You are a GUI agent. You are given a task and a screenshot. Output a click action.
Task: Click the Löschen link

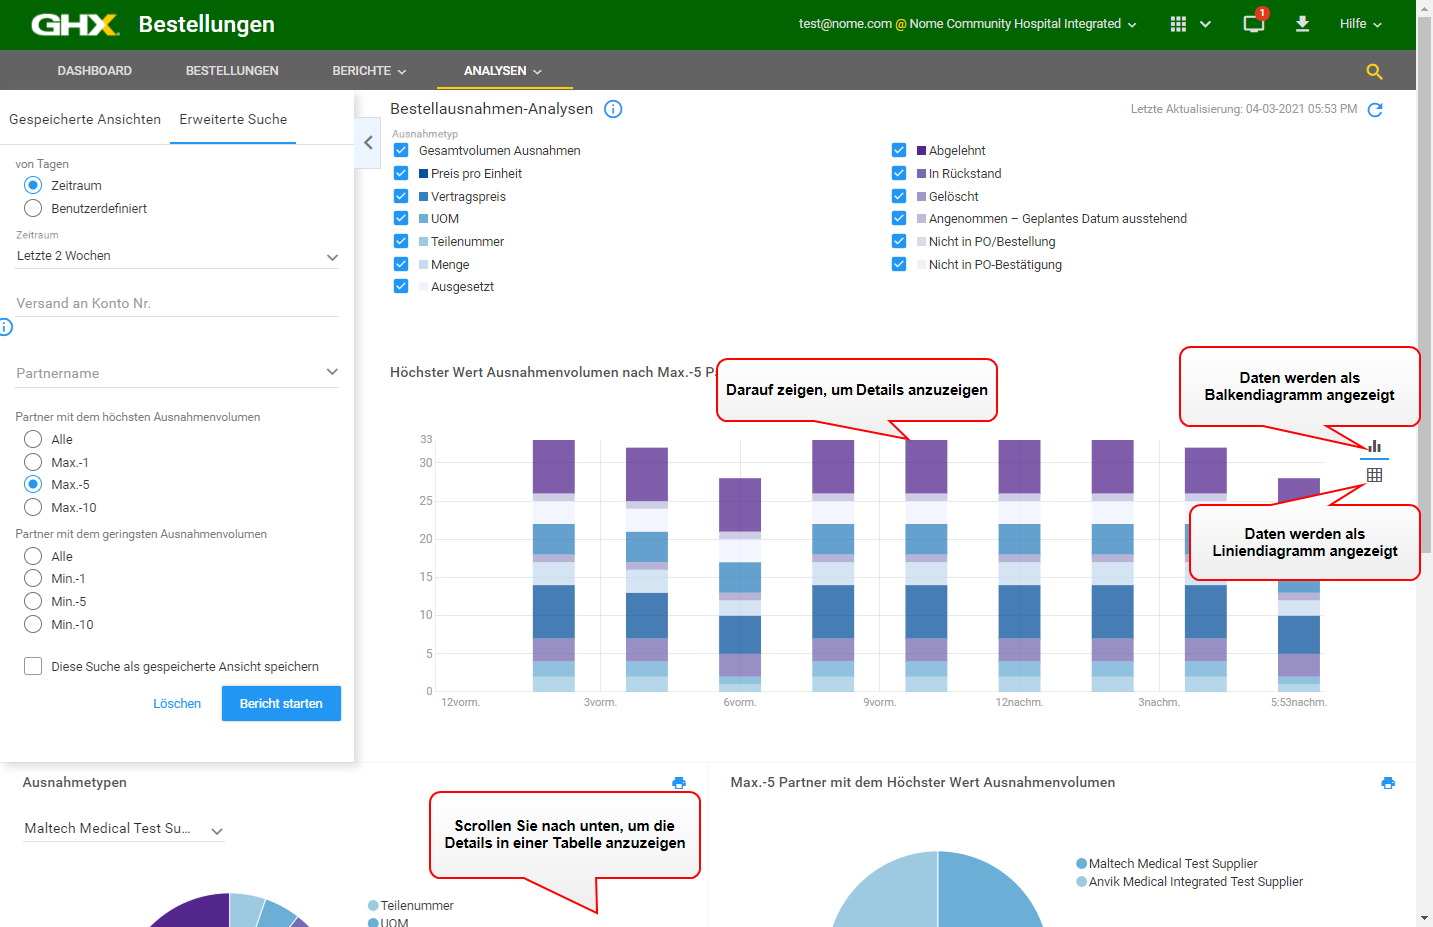click(177, 704)
